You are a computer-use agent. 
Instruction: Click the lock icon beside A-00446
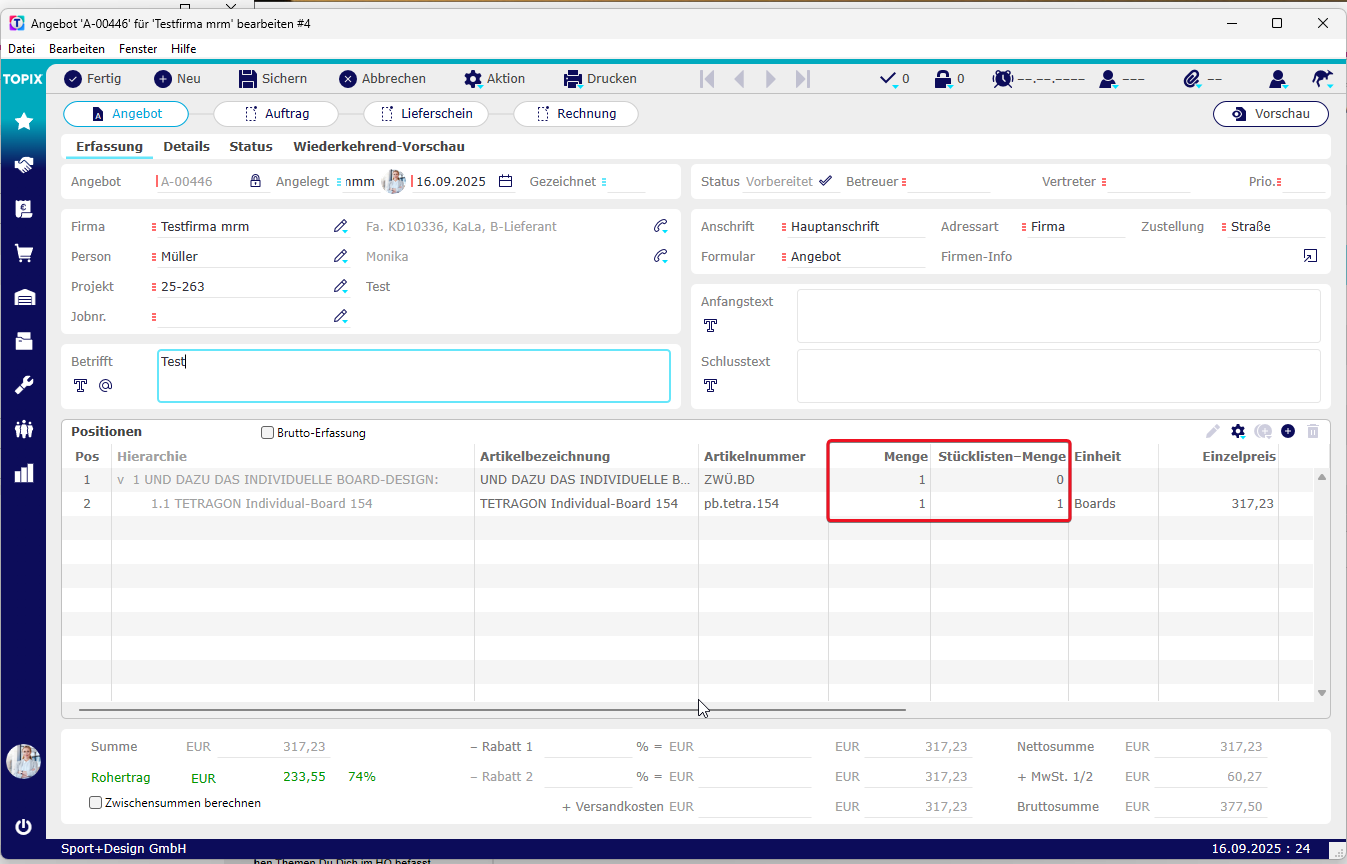pyautogui.click(x=255, y=181)
